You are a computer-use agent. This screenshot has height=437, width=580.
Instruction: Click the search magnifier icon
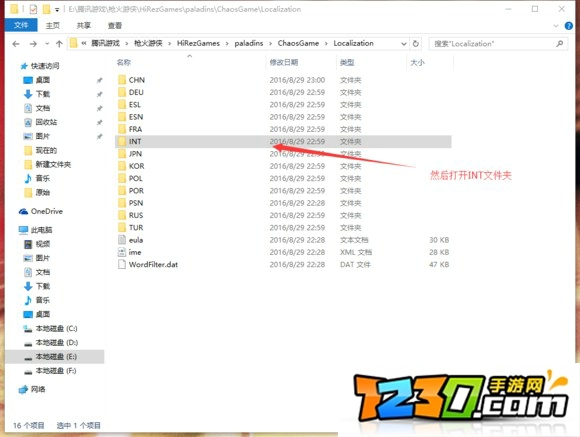(560, 44)
